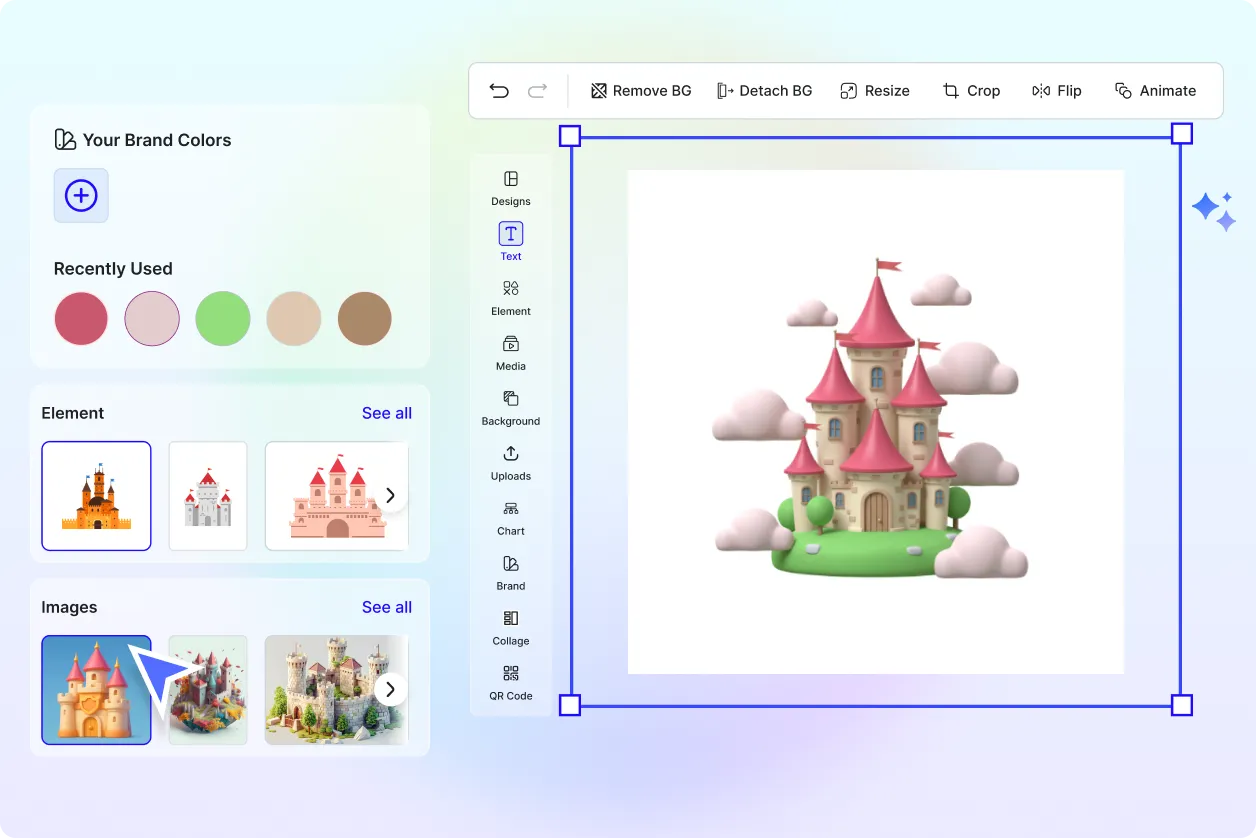Screen dimensions: 1256x838
Task: Select the Background tool from the sidebar
Action: pos(510,410)
